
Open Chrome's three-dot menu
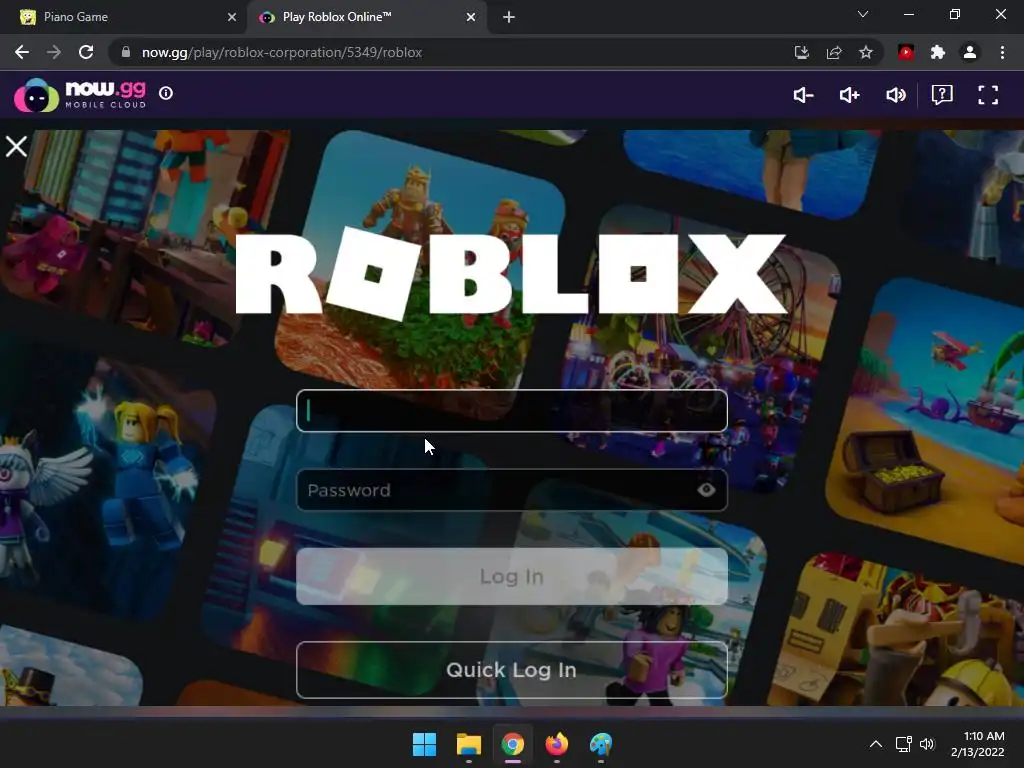point(1002,52)
